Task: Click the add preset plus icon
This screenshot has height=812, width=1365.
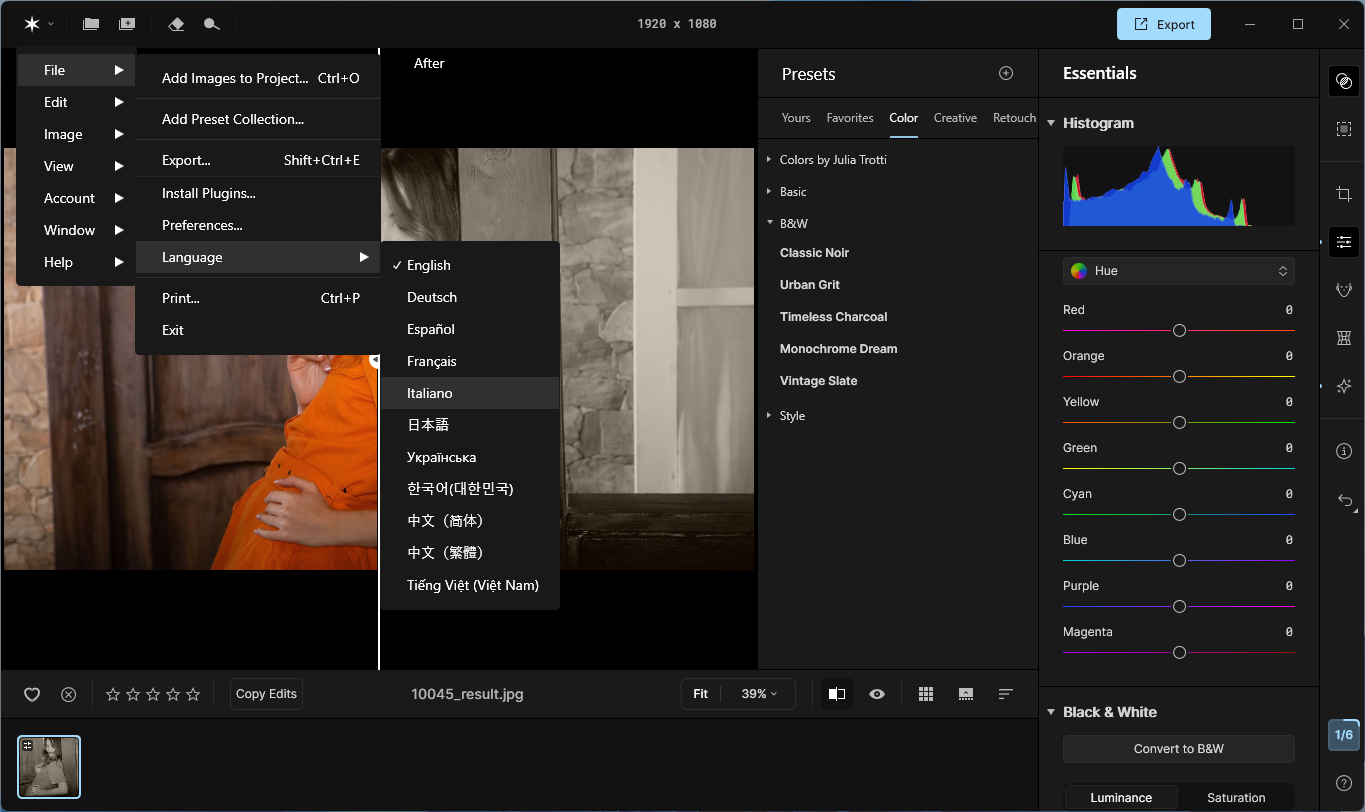Action: click(x=1006, y=73)
